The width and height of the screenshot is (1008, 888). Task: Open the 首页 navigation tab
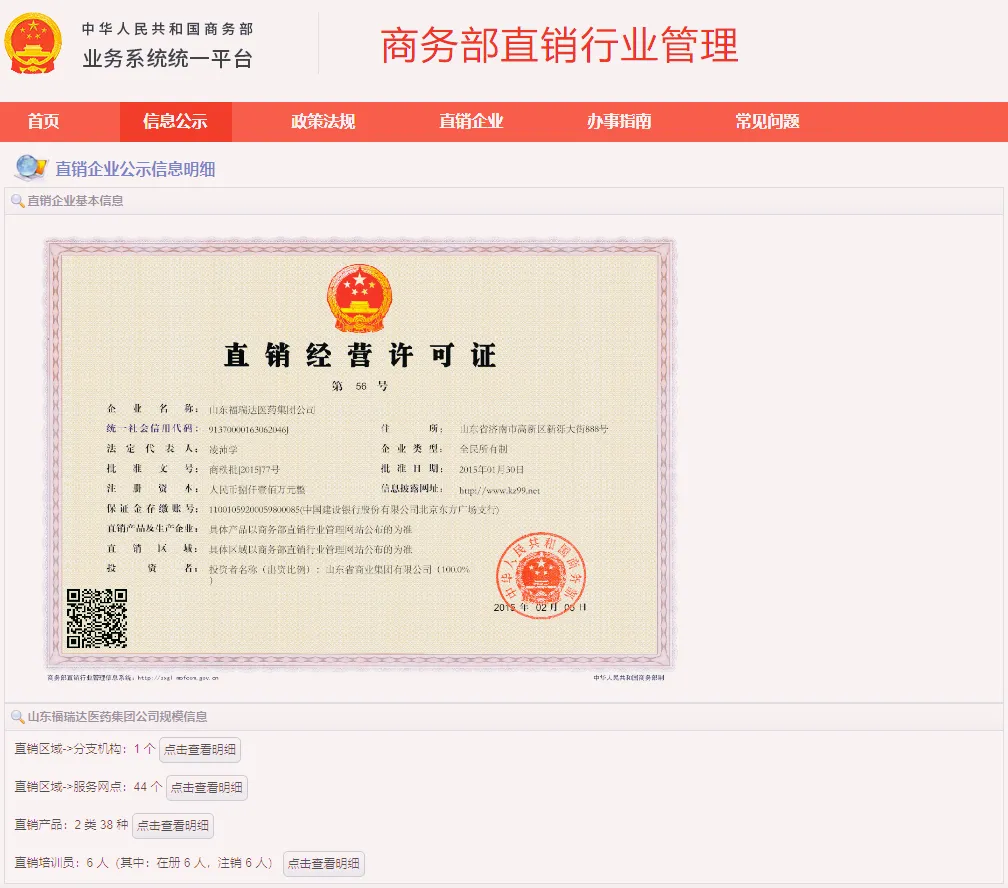coord(44,122)
